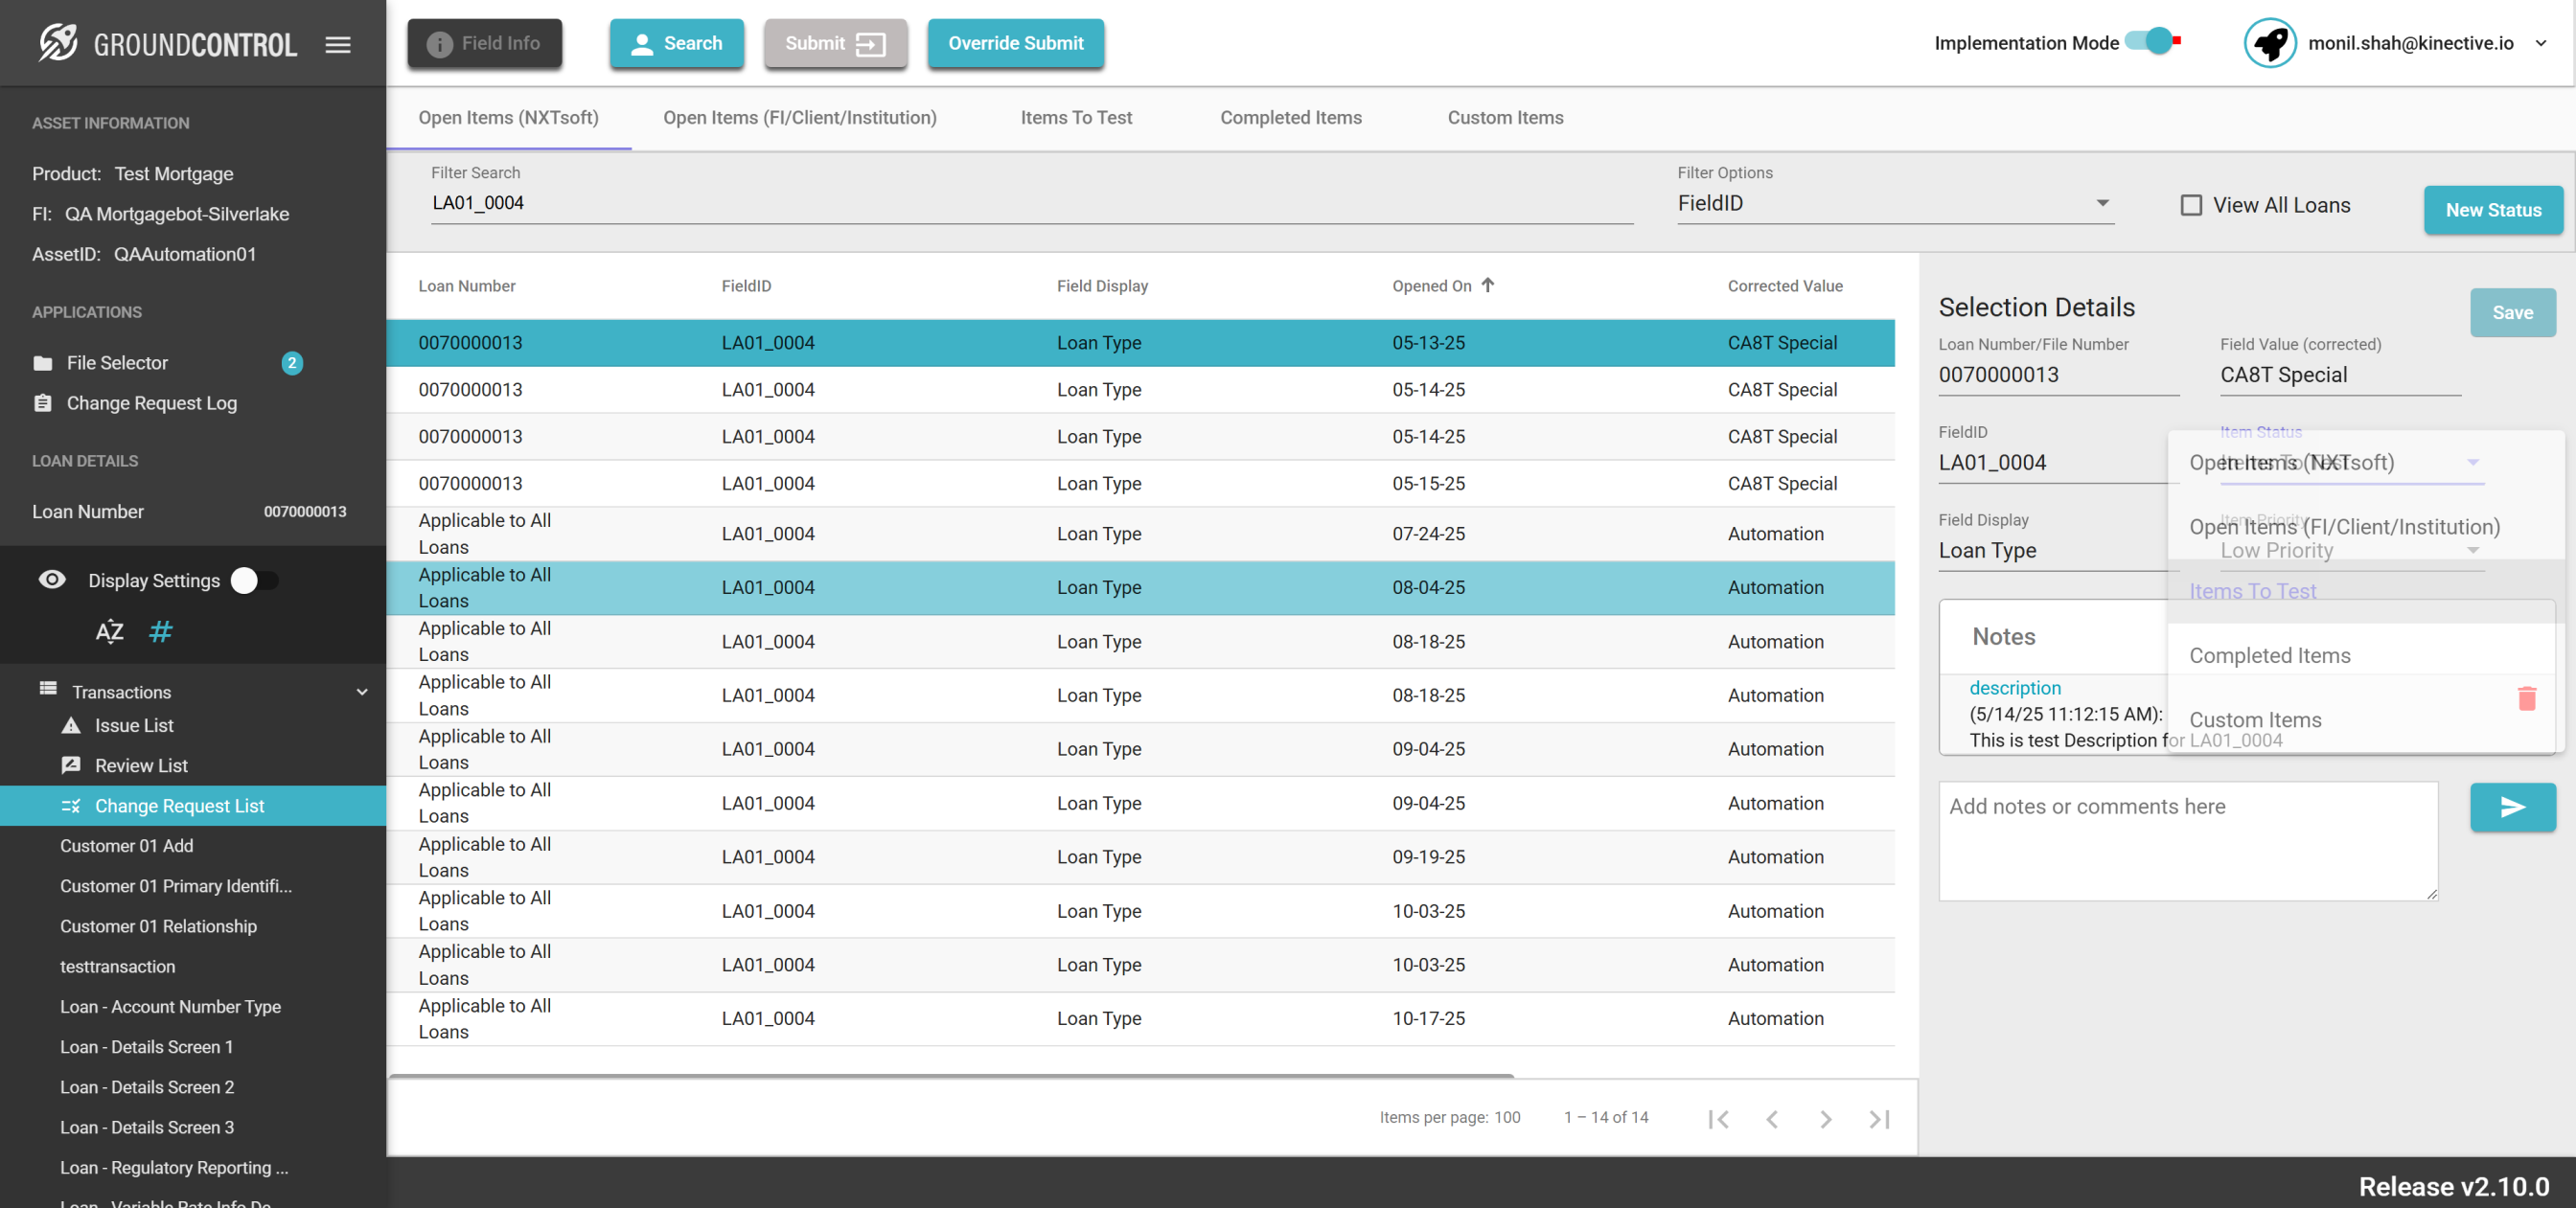Delete the note using the red trash icon

2526,698
